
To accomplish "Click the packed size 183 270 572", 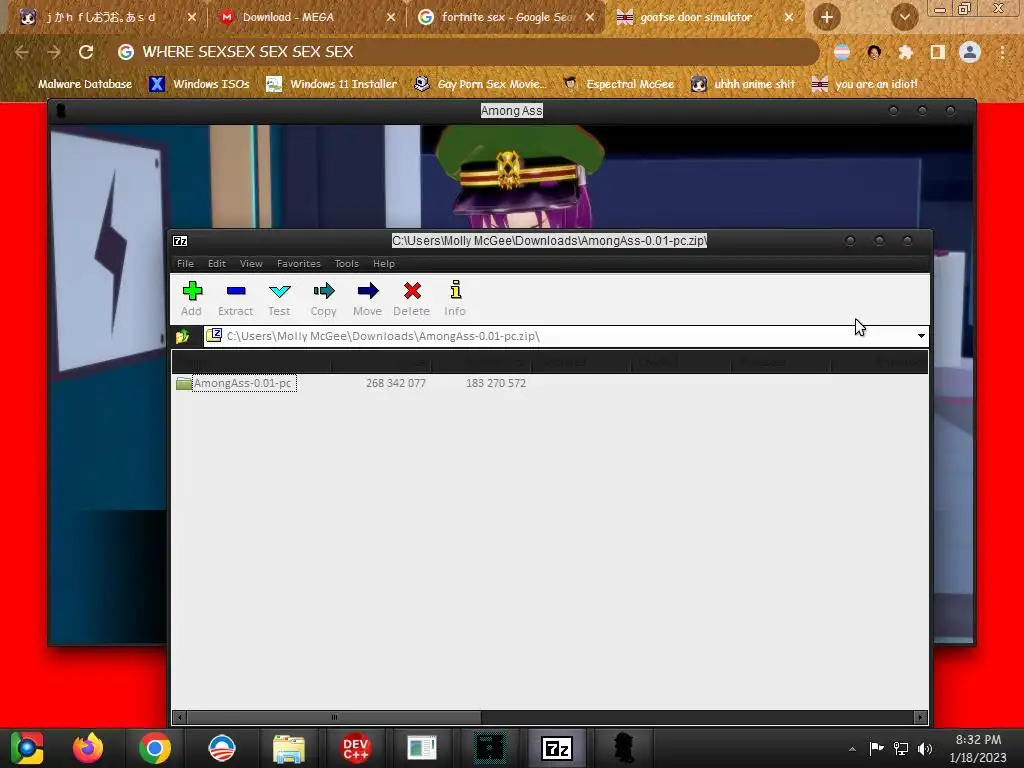I will pyautogui.click(x=496, y=383).
